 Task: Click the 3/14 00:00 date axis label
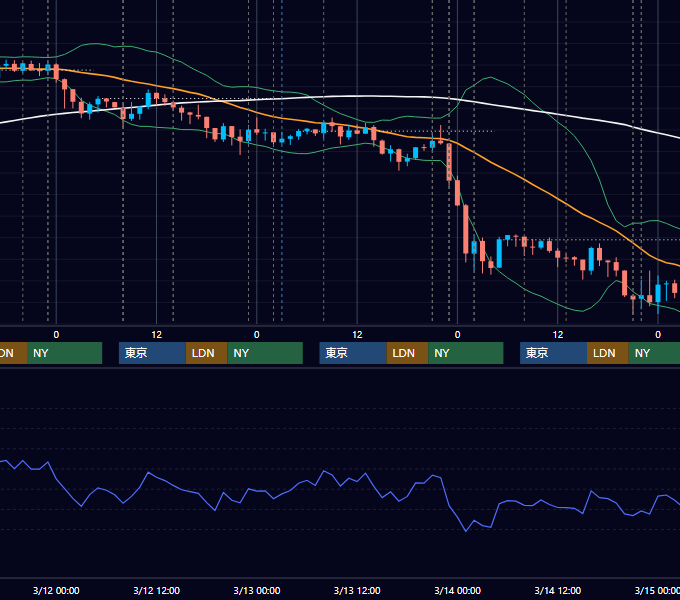458,590
